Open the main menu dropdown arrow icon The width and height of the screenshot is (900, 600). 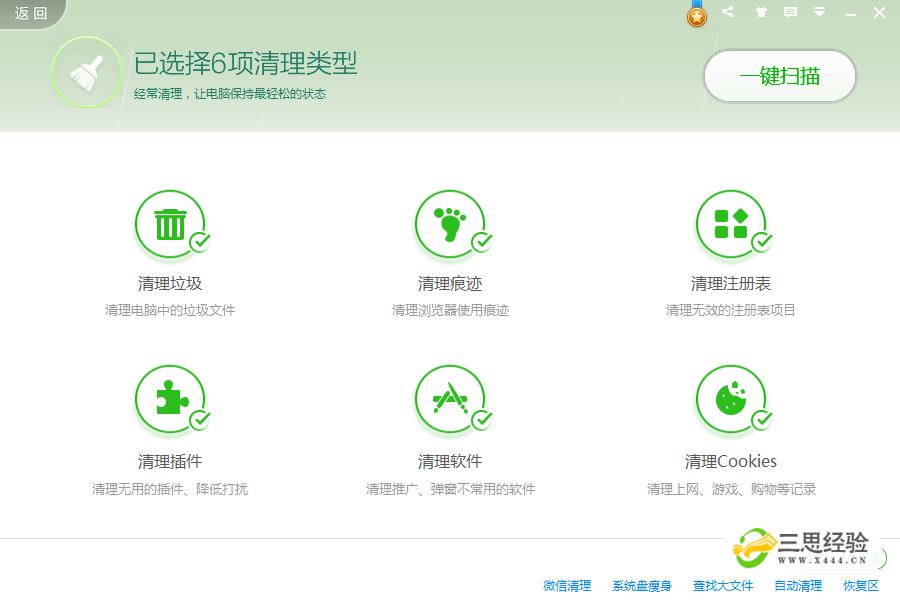[820, 12]
